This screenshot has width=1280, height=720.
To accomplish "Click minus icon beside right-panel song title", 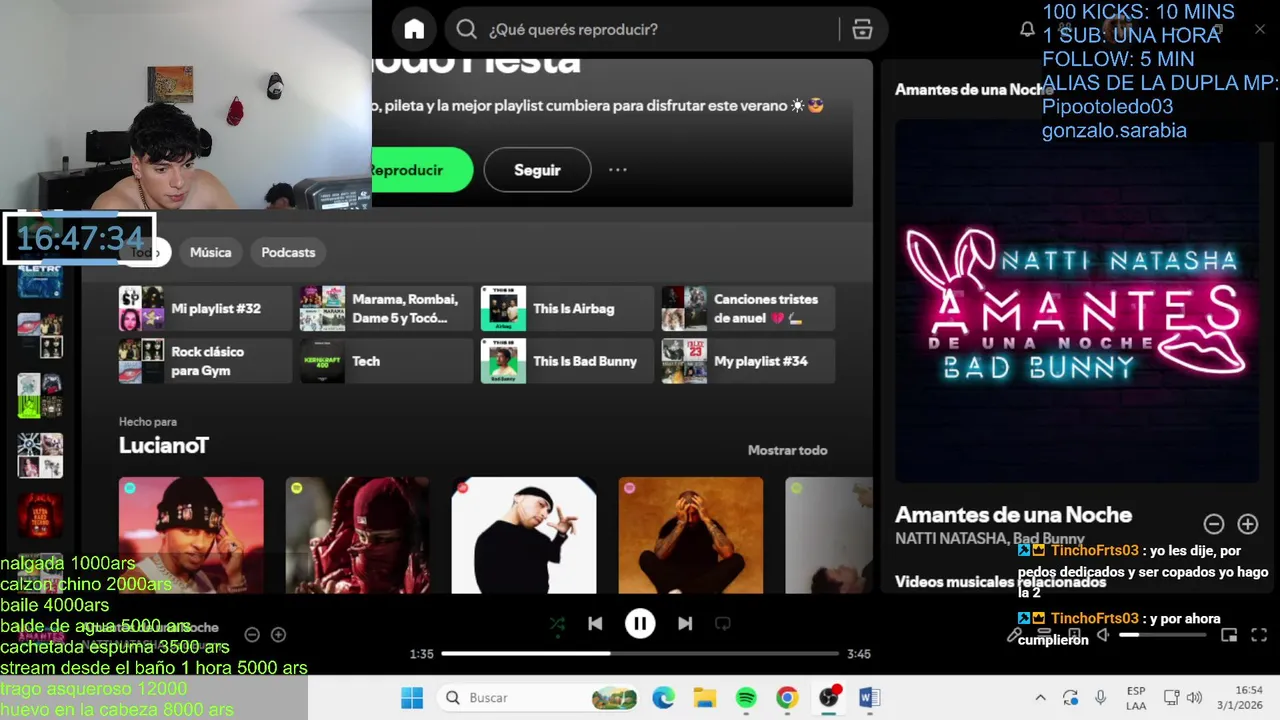I will 1214,524.
